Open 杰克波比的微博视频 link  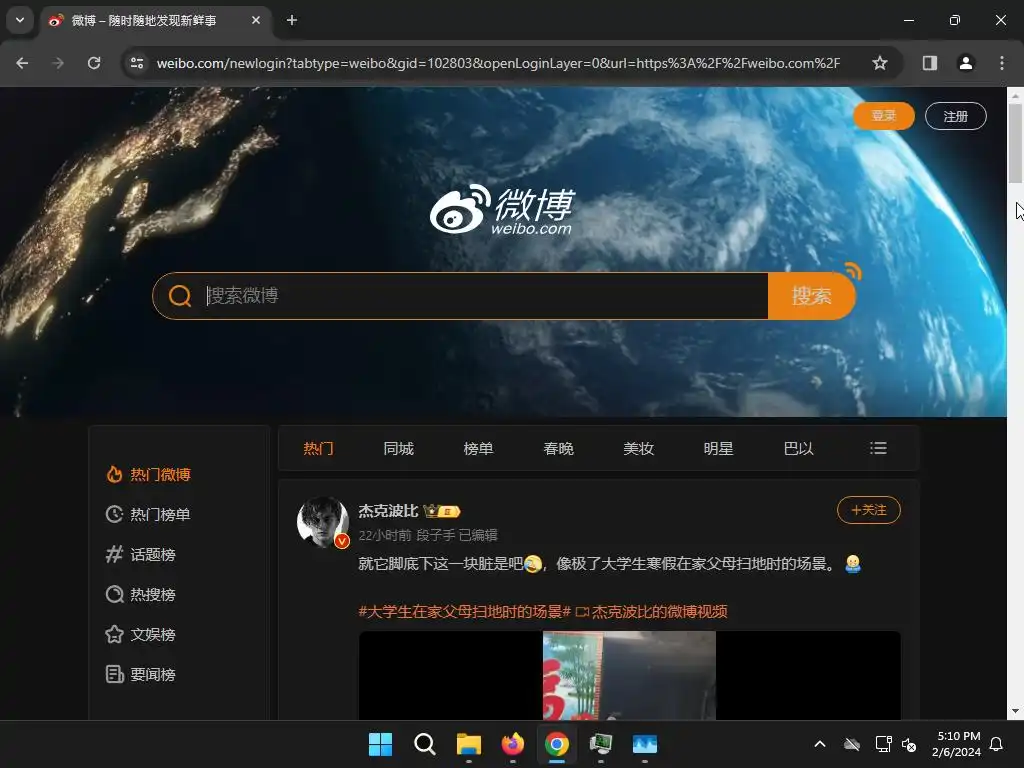click(x=652, y=612)
